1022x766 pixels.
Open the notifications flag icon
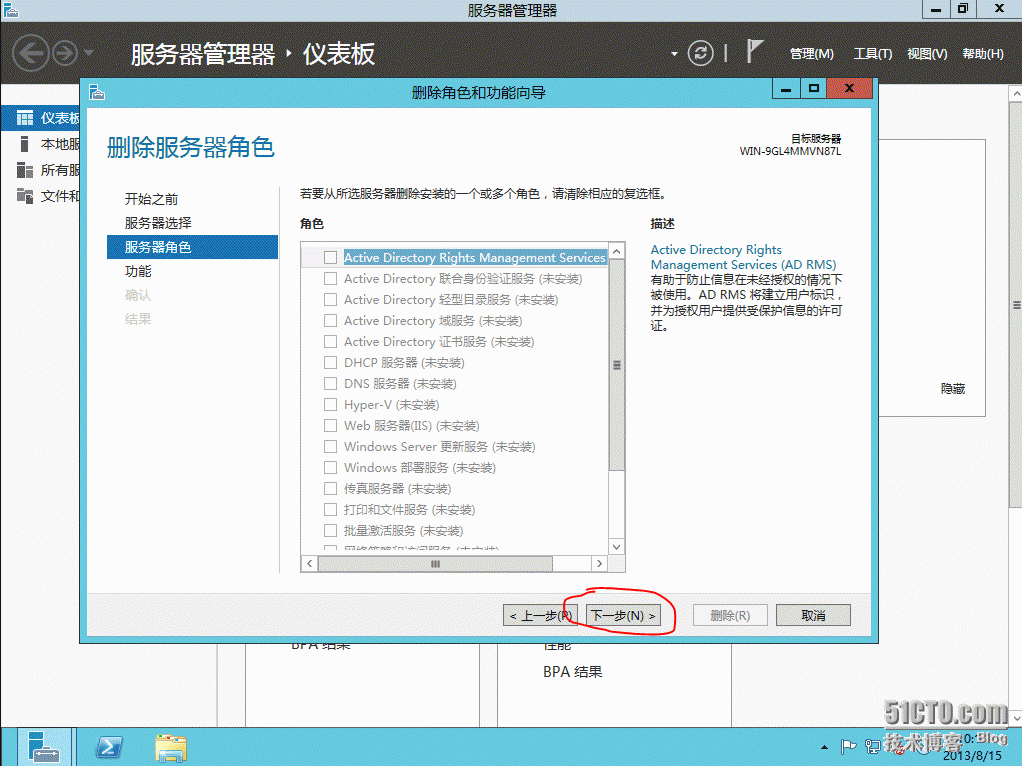pyautogui.click(x=754, y=51)
